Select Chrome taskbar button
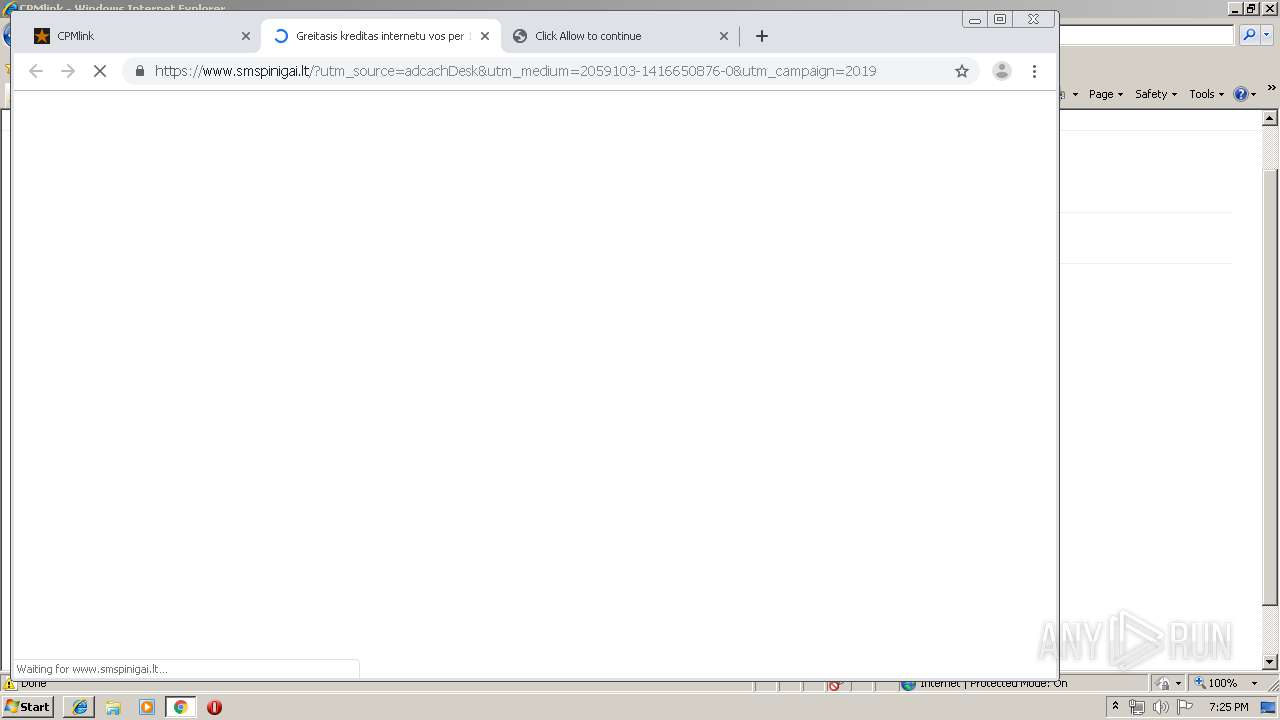The height and width of the screenshot is (720, 1280). click(x=180, y=707)
